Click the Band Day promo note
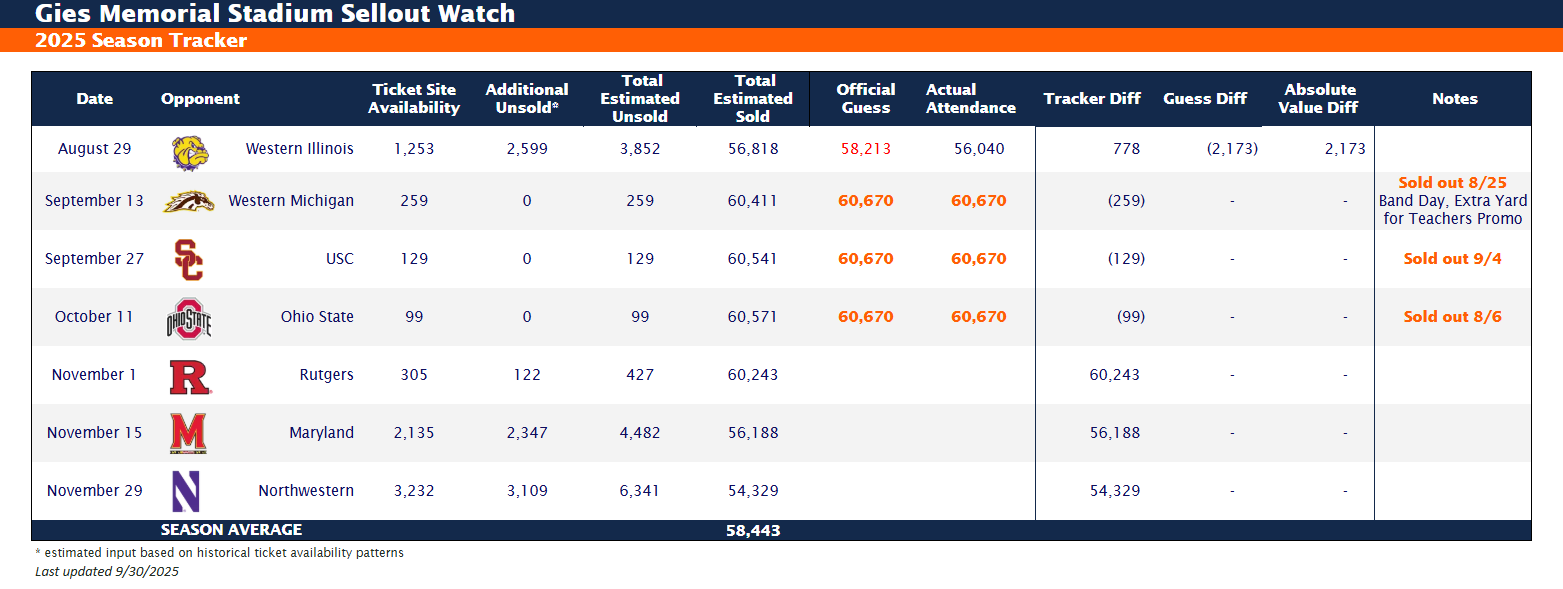The height and width of the screenshot is (589, 1563). click(x=1452, y=210)
